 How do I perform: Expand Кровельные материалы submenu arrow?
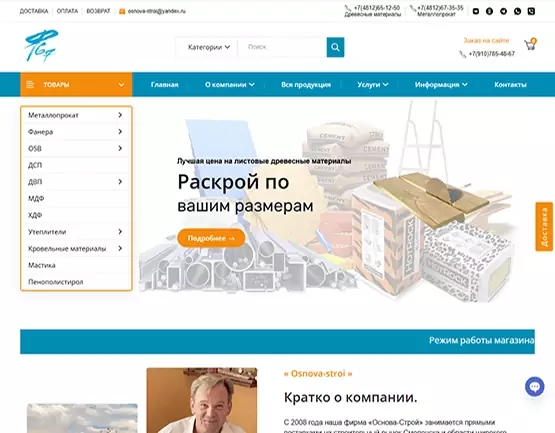120,249
